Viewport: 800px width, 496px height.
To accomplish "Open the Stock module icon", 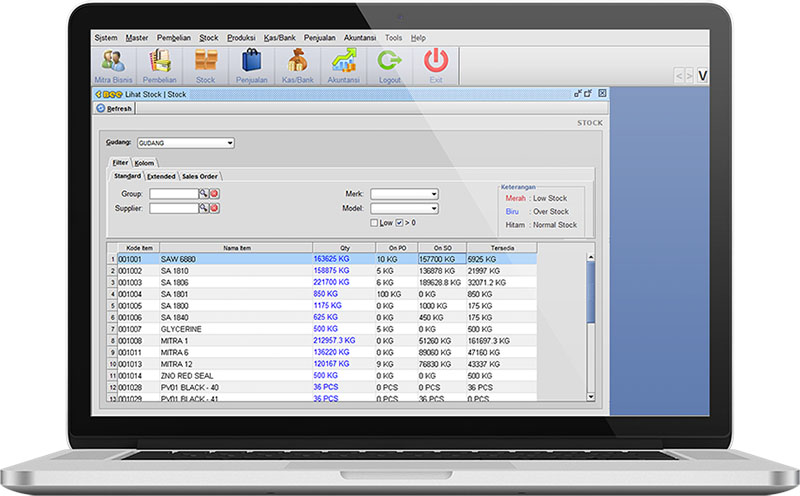I will click(206, 64).
